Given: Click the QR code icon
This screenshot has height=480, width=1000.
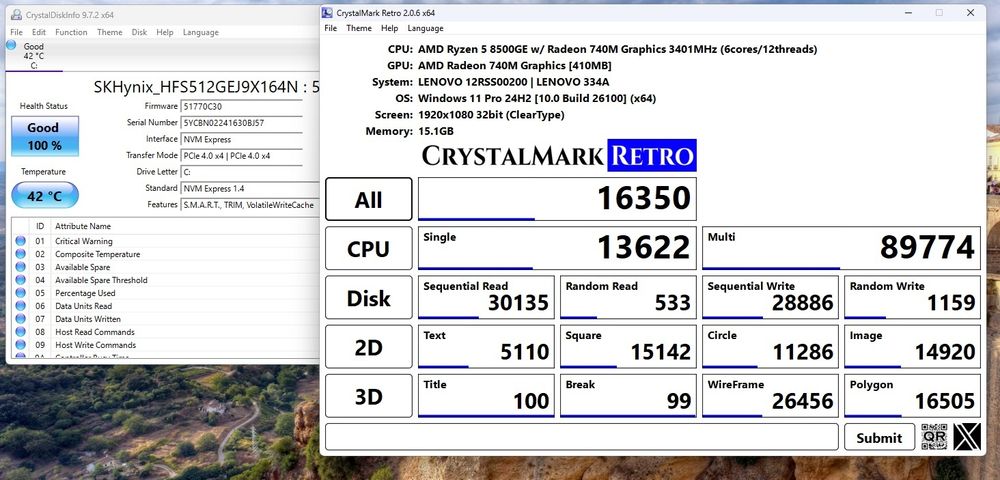Looking at the screenshot, I should point(934,437).
